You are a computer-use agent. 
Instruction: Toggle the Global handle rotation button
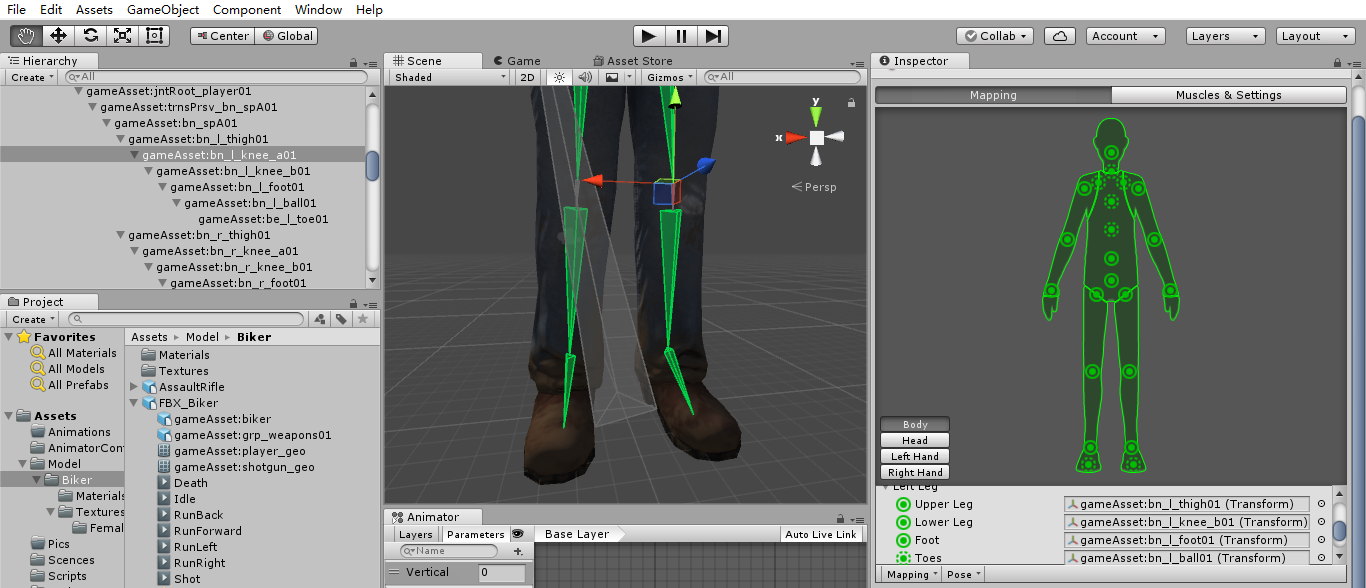pos(287,36)
